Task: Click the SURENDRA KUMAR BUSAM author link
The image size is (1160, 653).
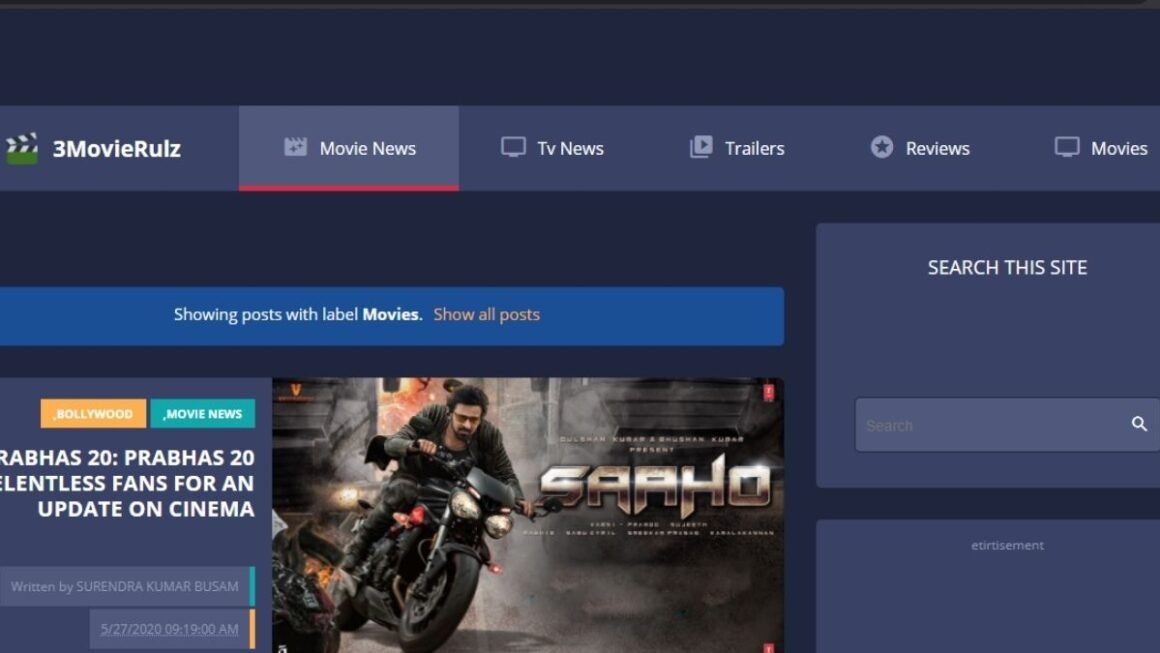Action: click(156, 587)
